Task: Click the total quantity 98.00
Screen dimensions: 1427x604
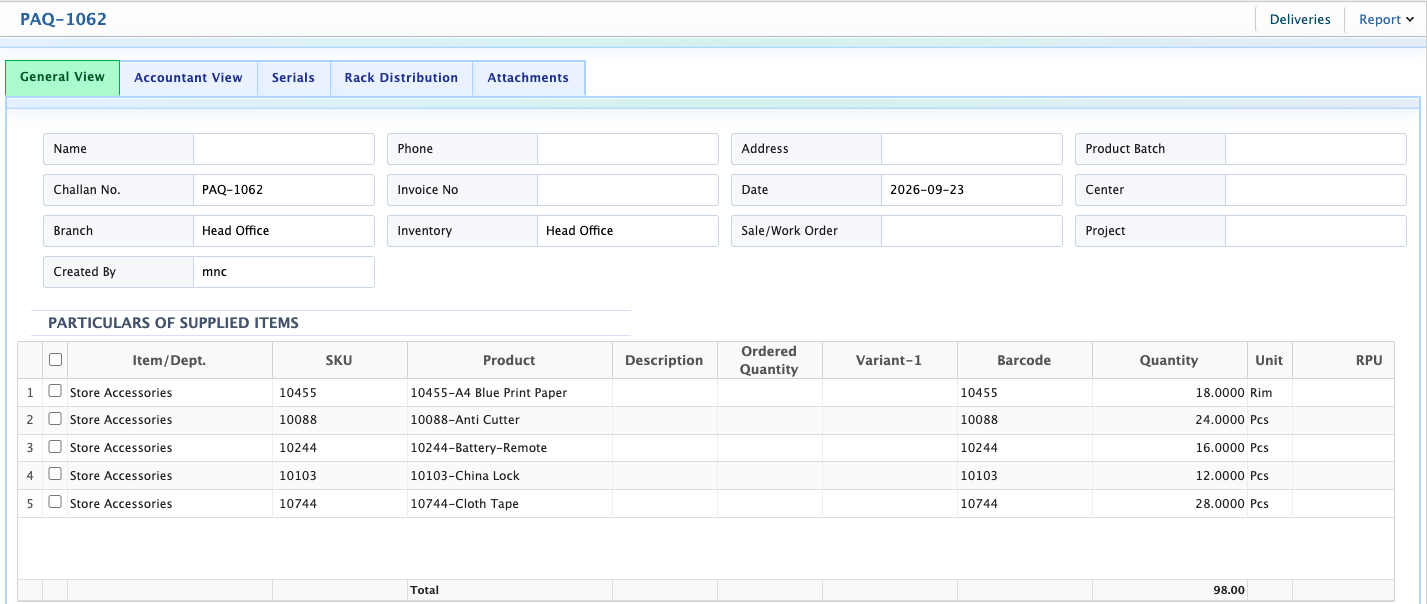Action: click(x=1229, y=591)
